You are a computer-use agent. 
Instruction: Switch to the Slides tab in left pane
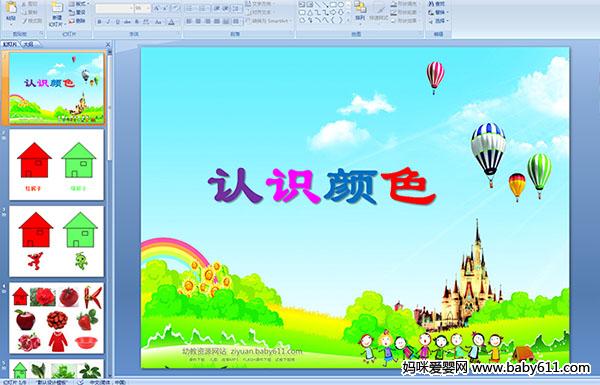click(x=10, y=44)
